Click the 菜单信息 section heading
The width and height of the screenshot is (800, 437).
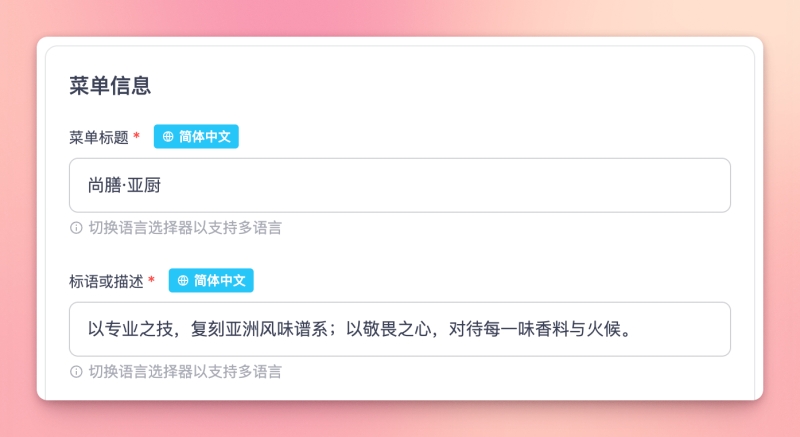pos(110,85)
